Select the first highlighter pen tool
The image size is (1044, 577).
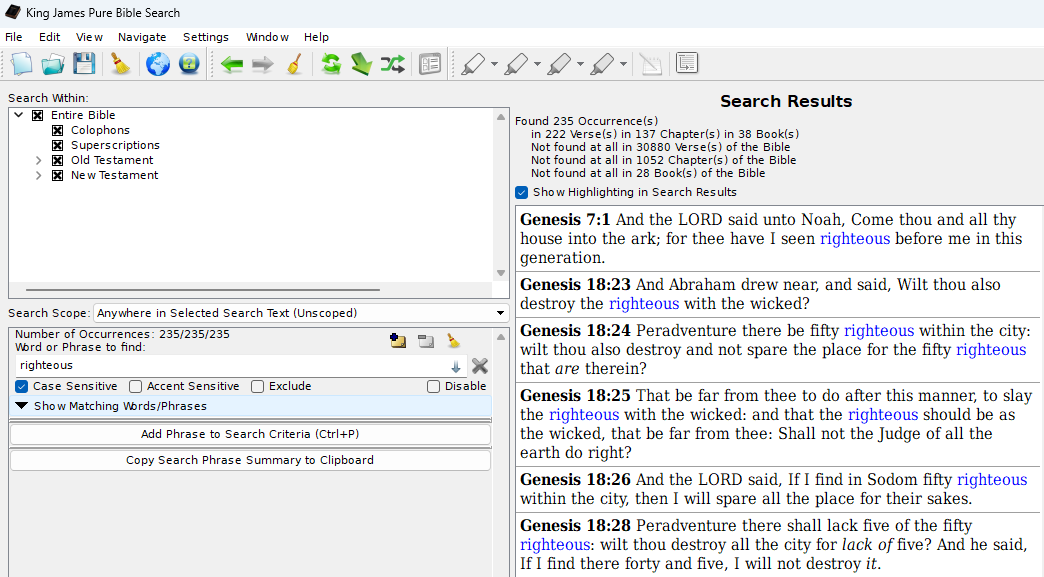(470, 64)
